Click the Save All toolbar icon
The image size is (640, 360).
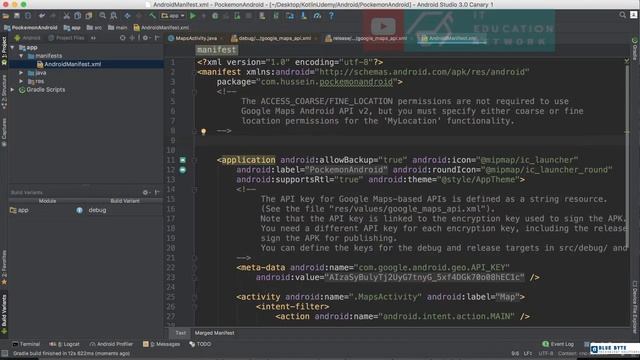(17, 16)
